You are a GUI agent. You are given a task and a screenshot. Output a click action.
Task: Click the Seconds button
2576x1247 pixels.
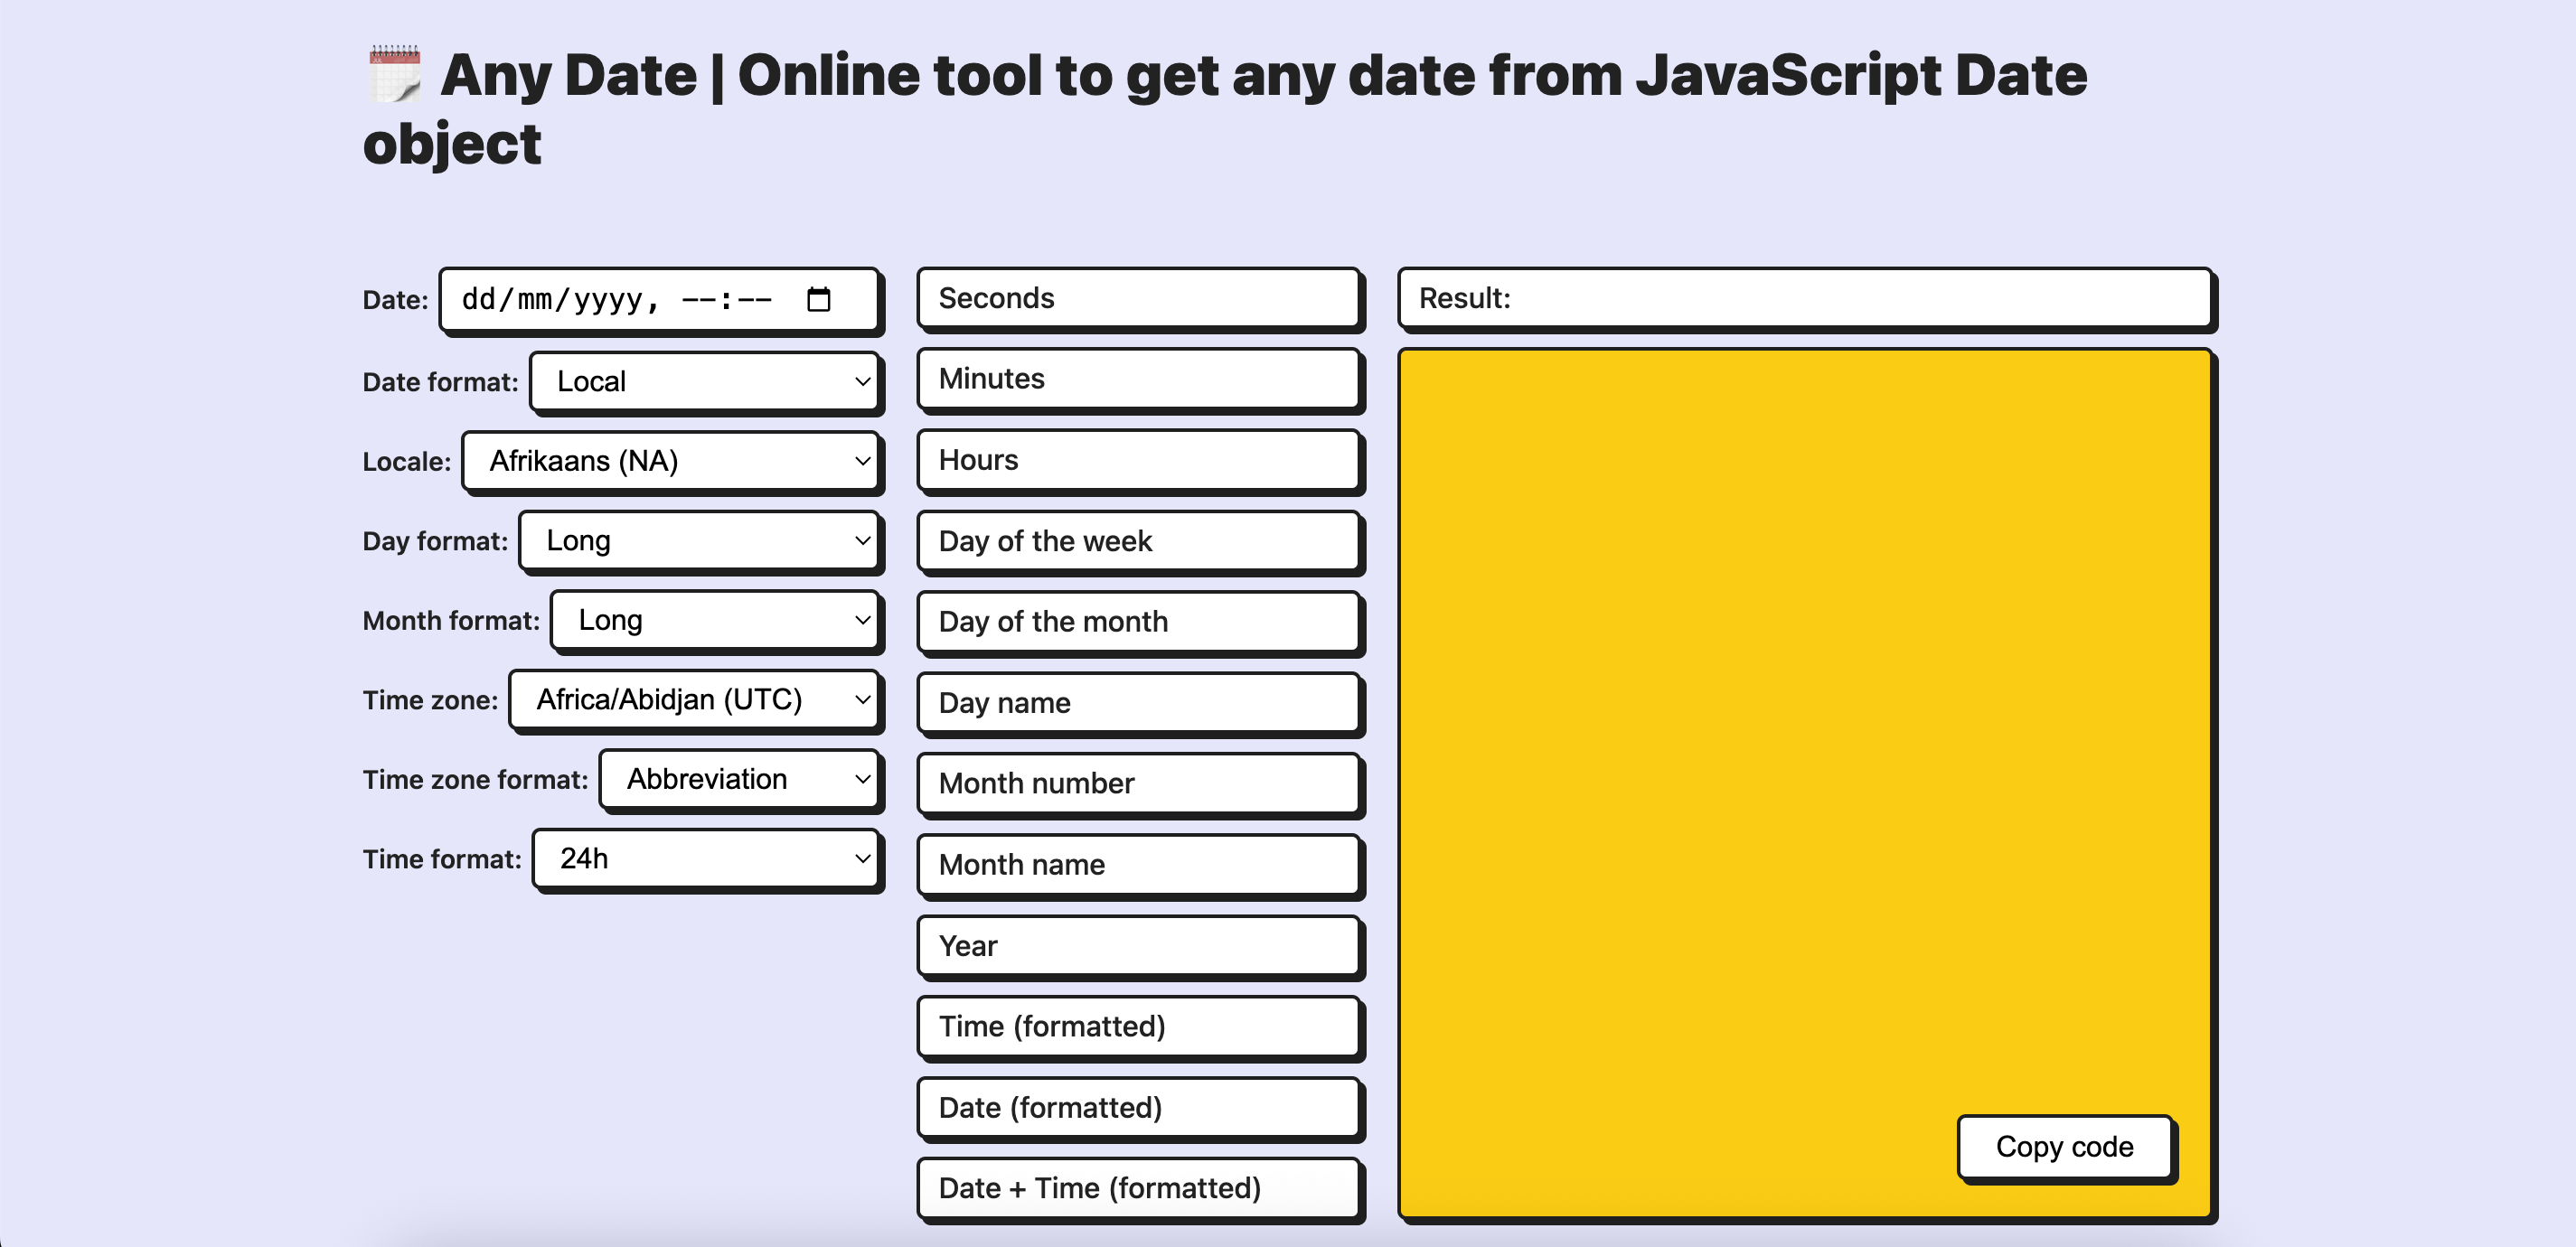1139,298
